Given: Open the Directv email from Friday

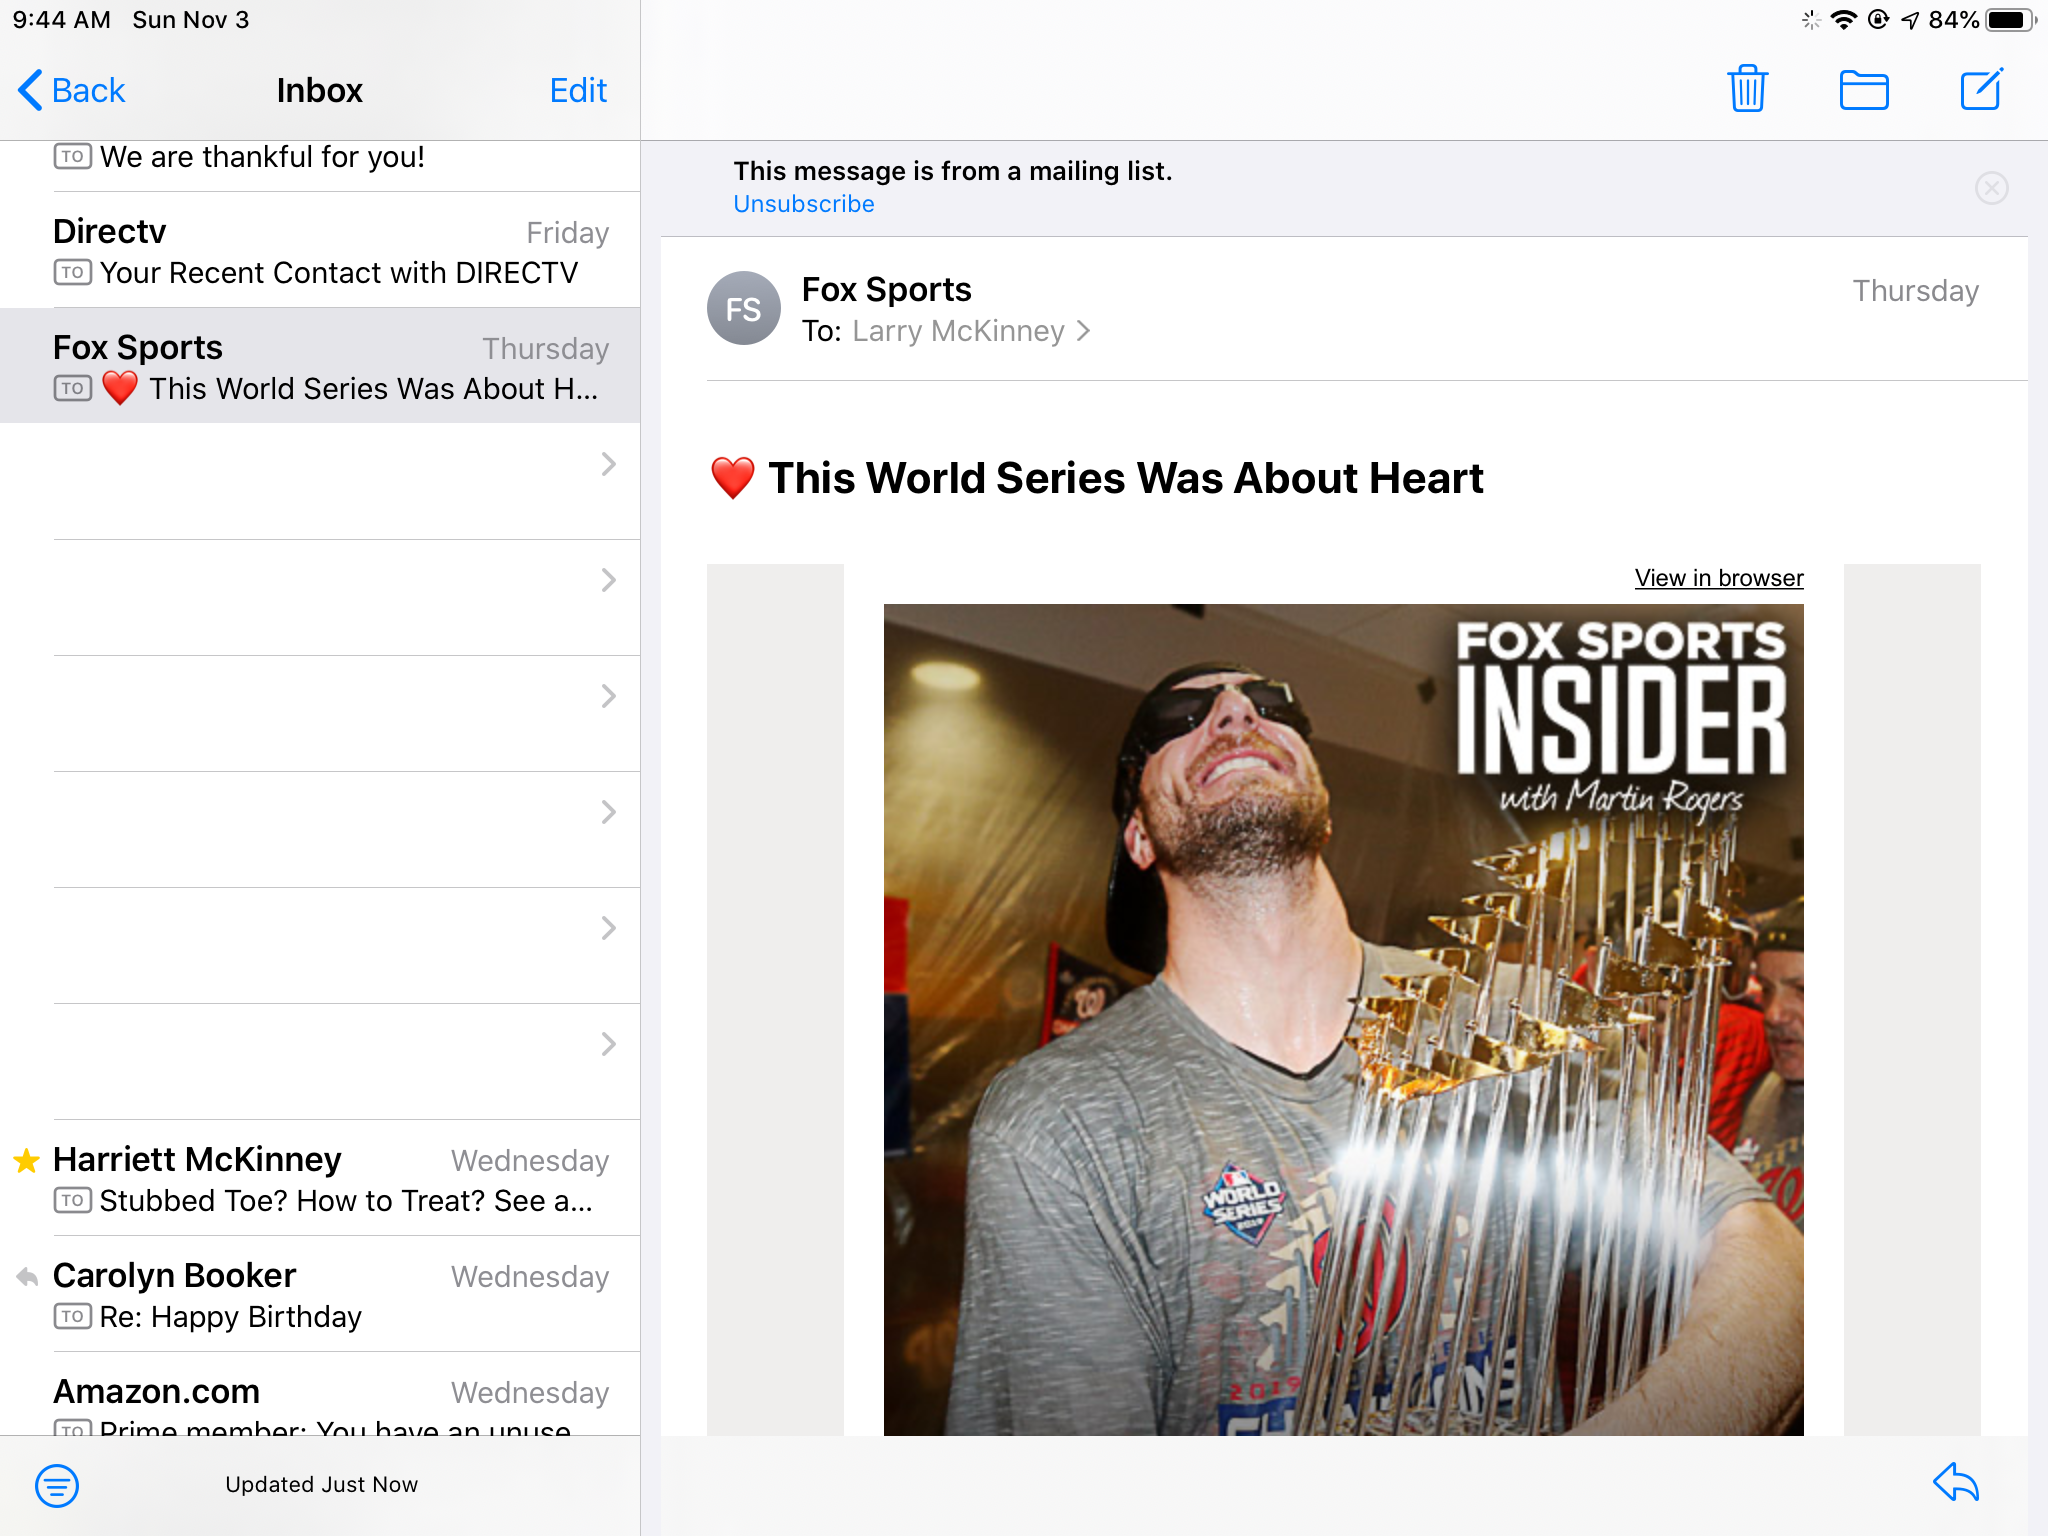Looking at the screenshot, I should tap(330, 251).
